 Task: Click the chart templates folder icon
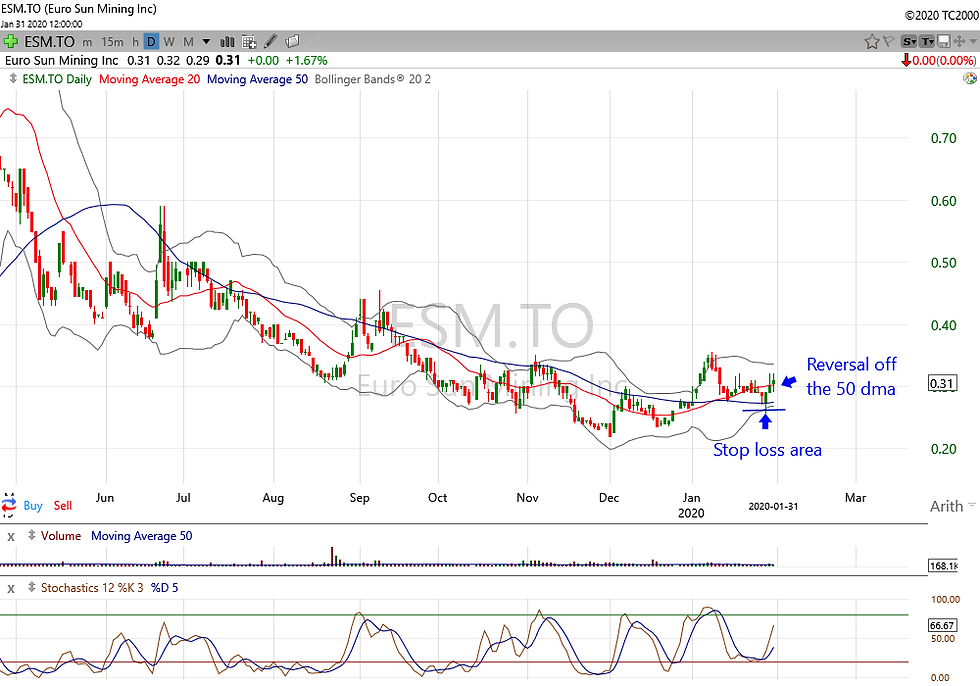pyautogui.click(x=292, y=42)
